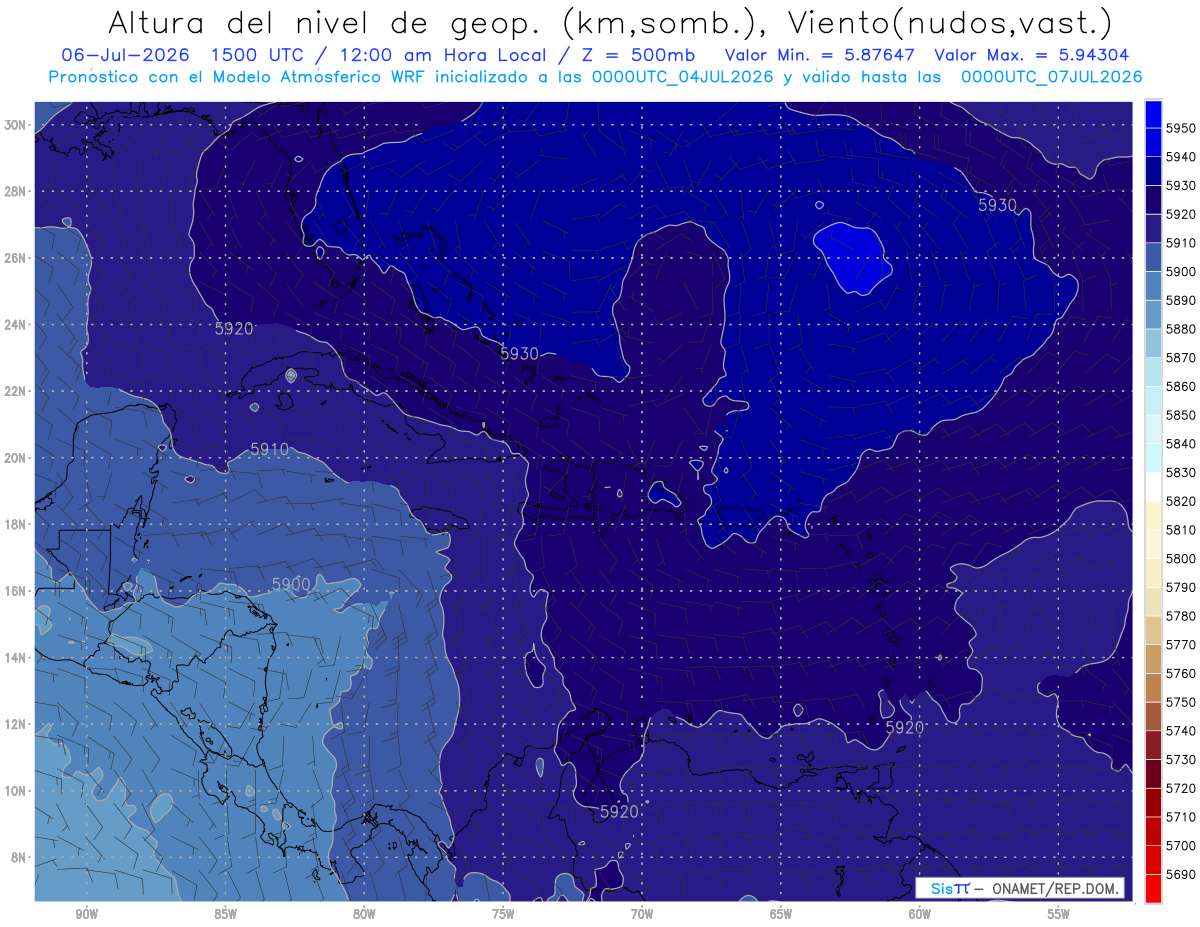Click the '5910' contour label on the map
The width and height of the screenshot is (1200, 927).
click(270, 450)
